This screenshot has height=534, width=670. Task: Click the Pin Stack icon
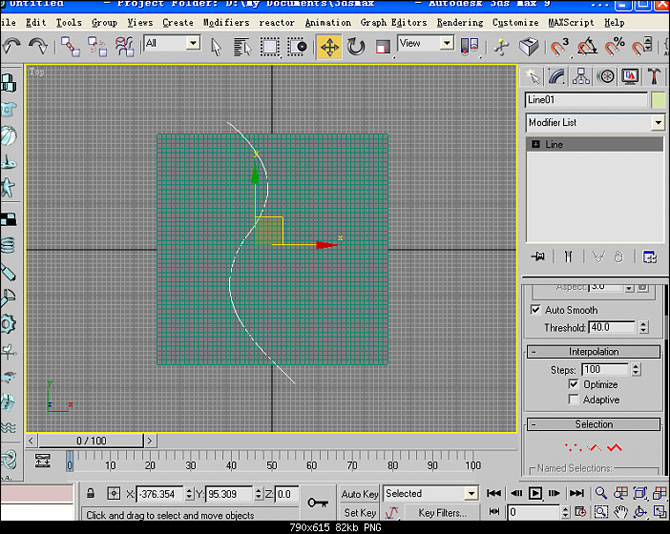click(538, 257)
